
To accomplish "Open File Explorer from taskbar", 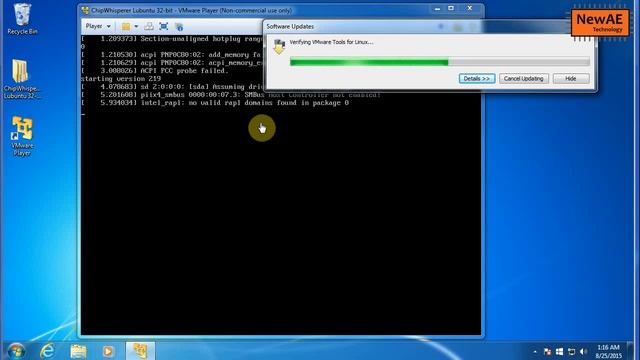I will coord(78,351).
